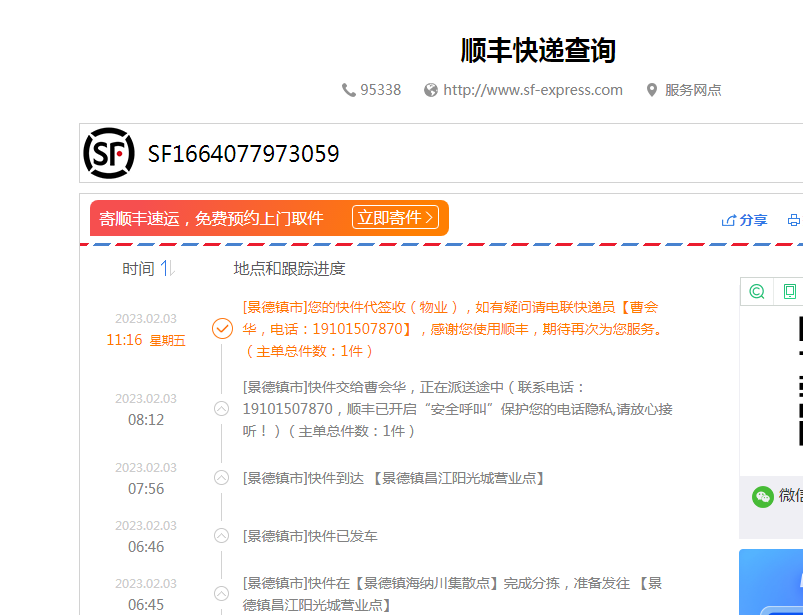Click the date 2023.02.03 above 11:16
Image resolution: width=803 pixels, height=615 pixels.
point(146,319)
